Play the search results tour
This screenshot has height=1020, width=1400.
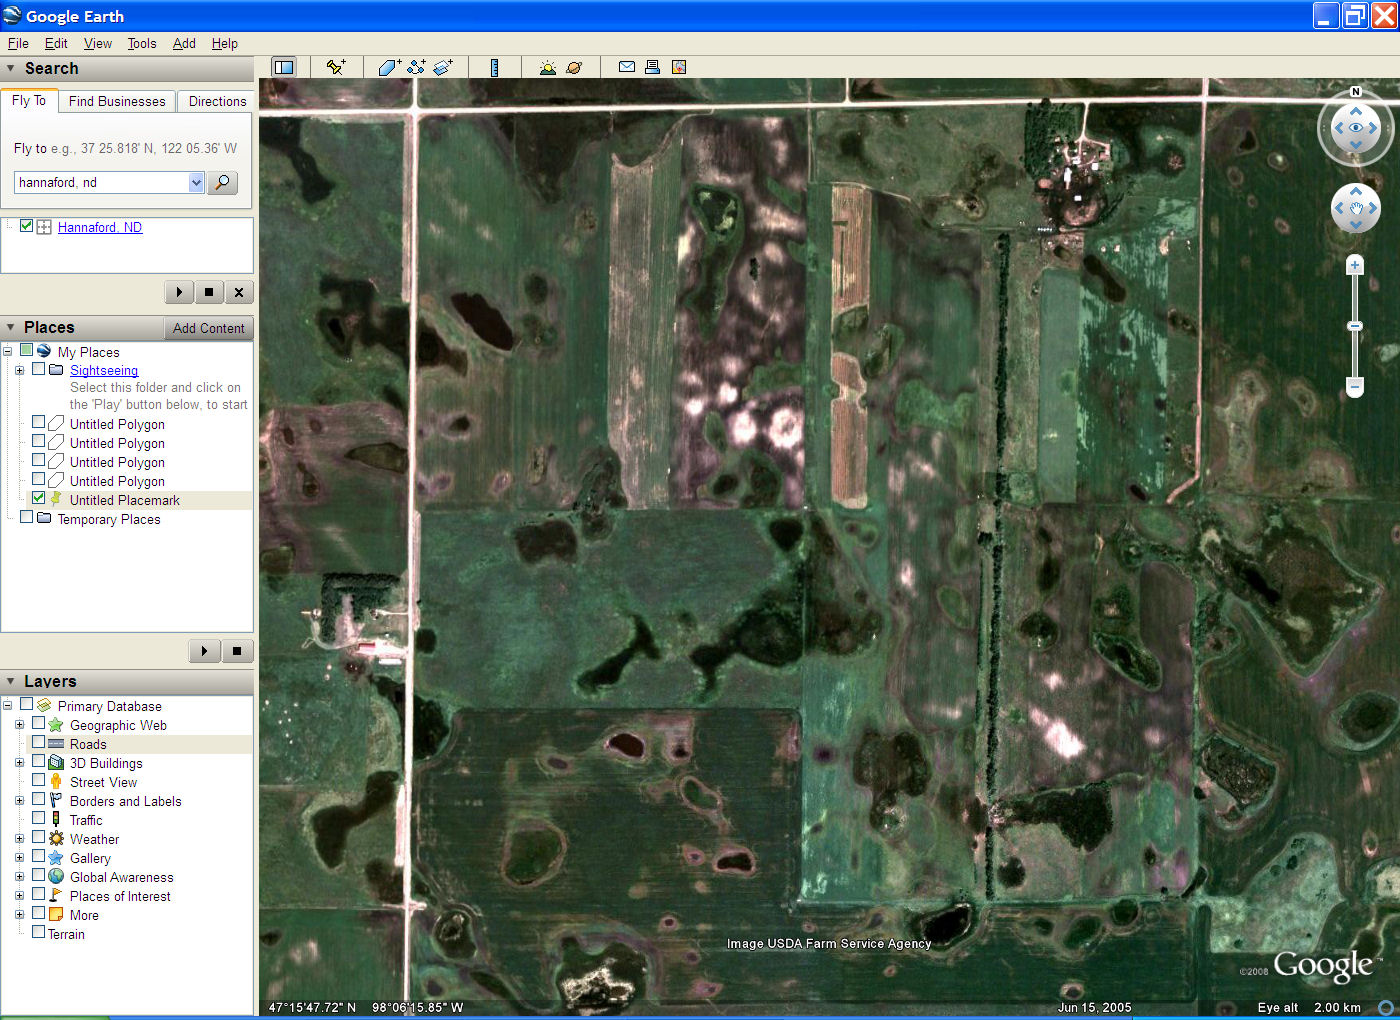179,292
